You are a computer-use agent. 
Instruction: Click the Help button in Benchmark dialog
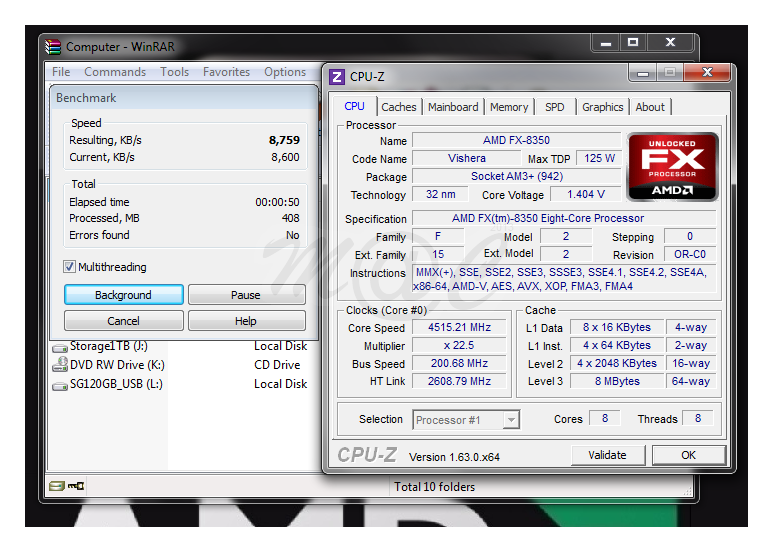point(246,321)
